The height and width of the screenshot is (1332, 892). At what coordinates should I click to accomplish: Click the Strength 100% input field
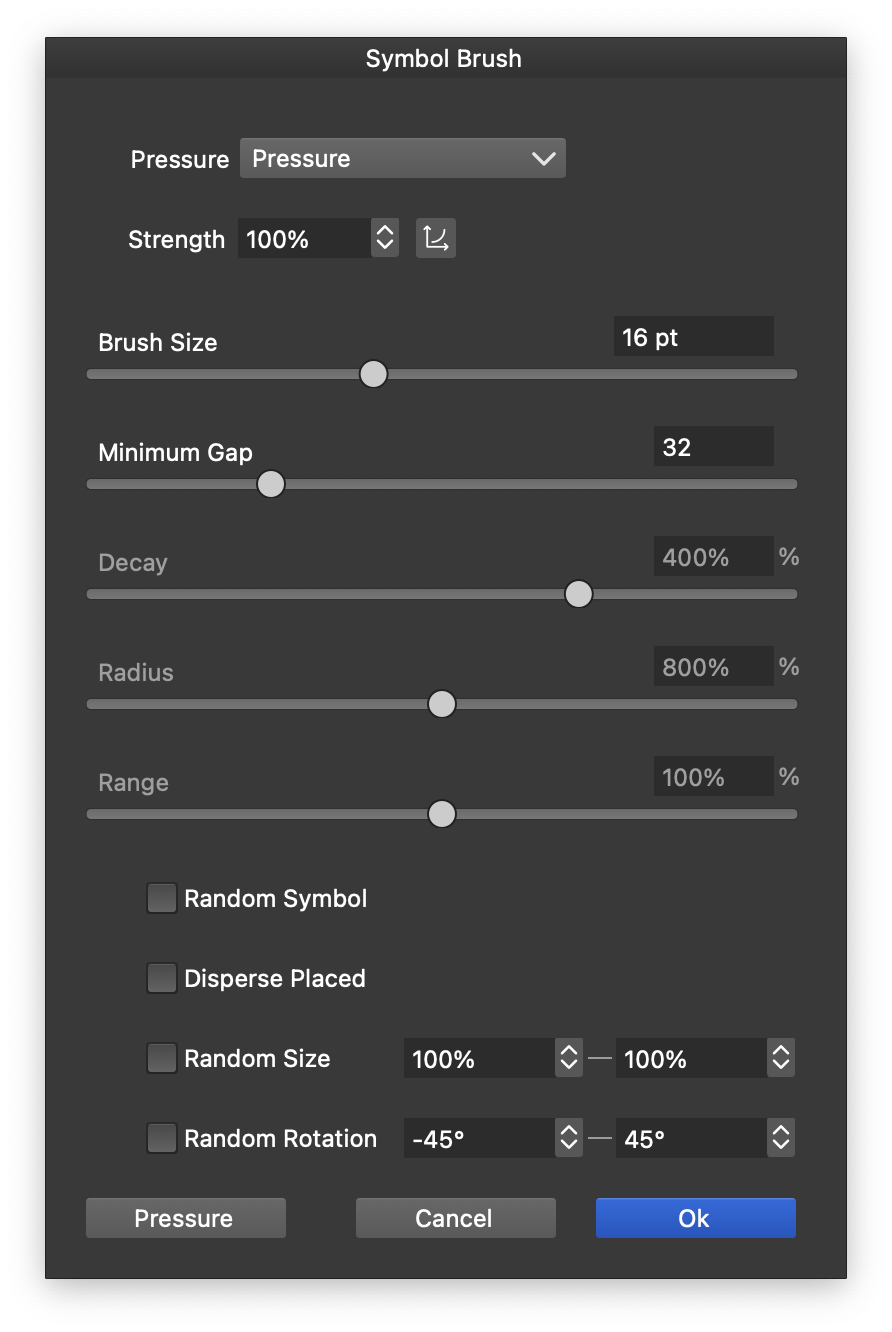point(304,239)
